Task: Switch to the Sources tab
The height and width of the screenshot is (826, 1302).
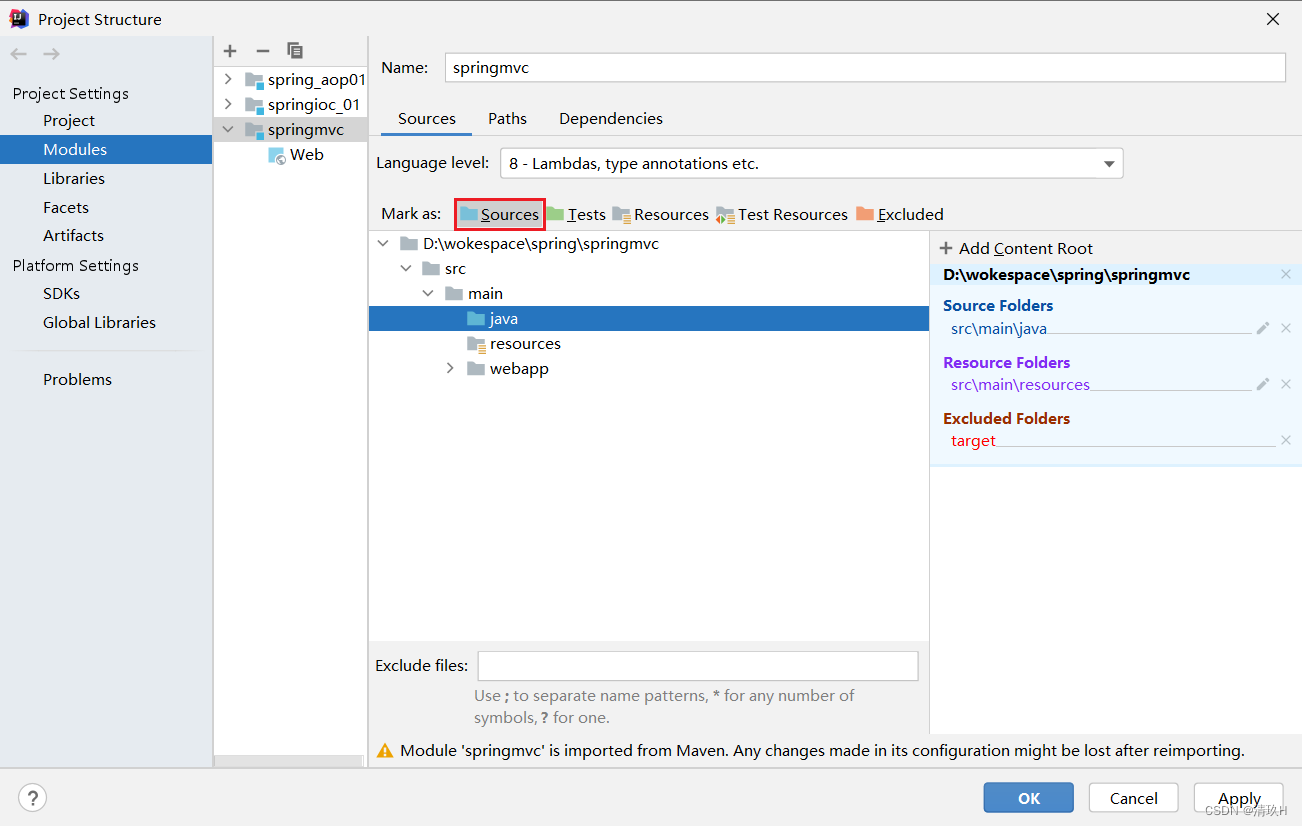Action: point(427,118)
